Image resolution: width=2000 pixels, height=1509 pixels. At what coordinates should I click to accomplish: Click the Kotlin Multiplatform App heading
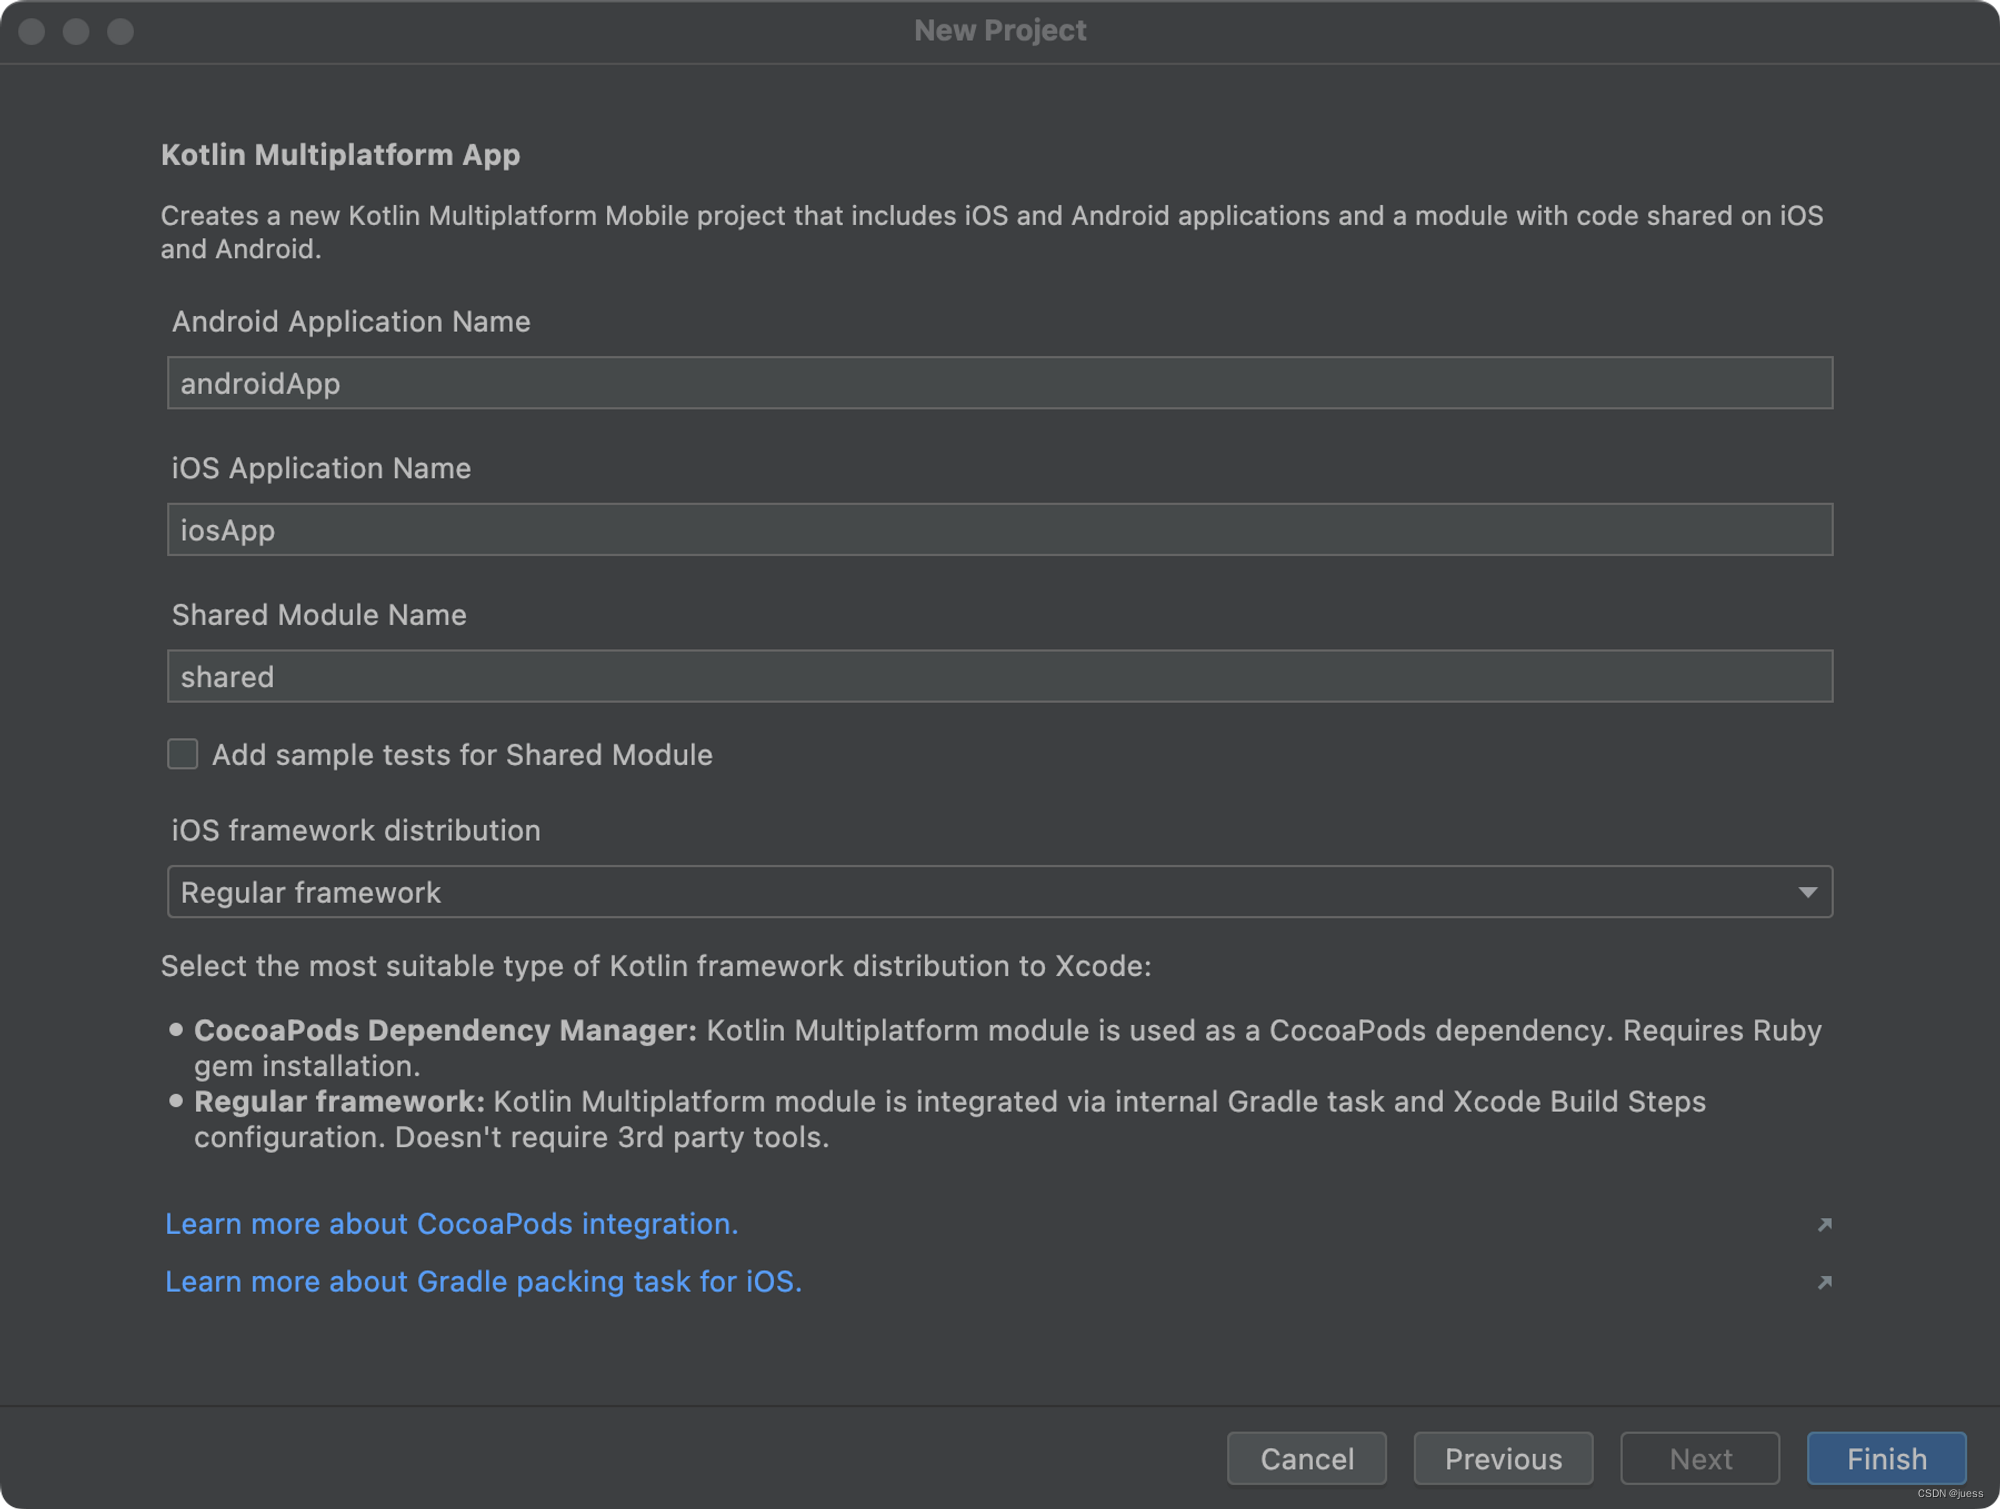tap(340, 155)
